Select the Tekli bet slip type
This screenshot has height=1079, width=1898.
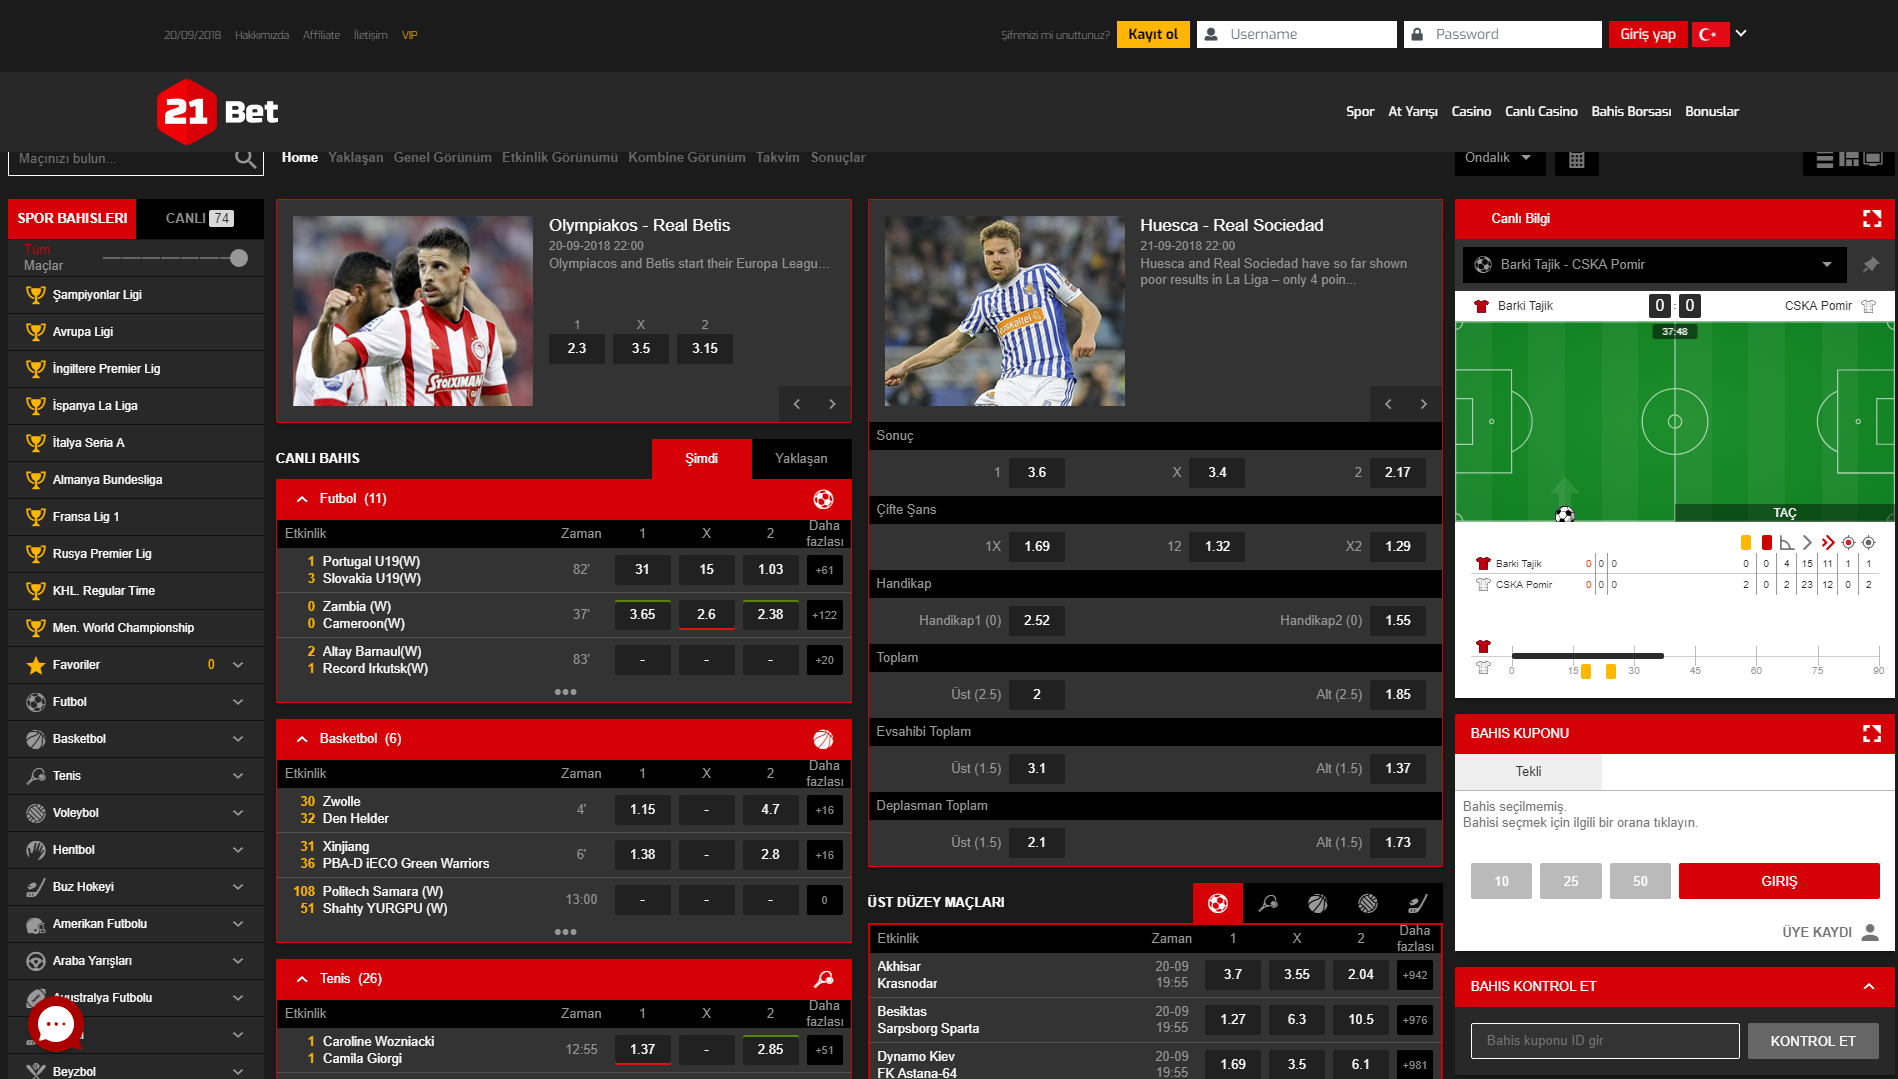tap(1528, 772)
